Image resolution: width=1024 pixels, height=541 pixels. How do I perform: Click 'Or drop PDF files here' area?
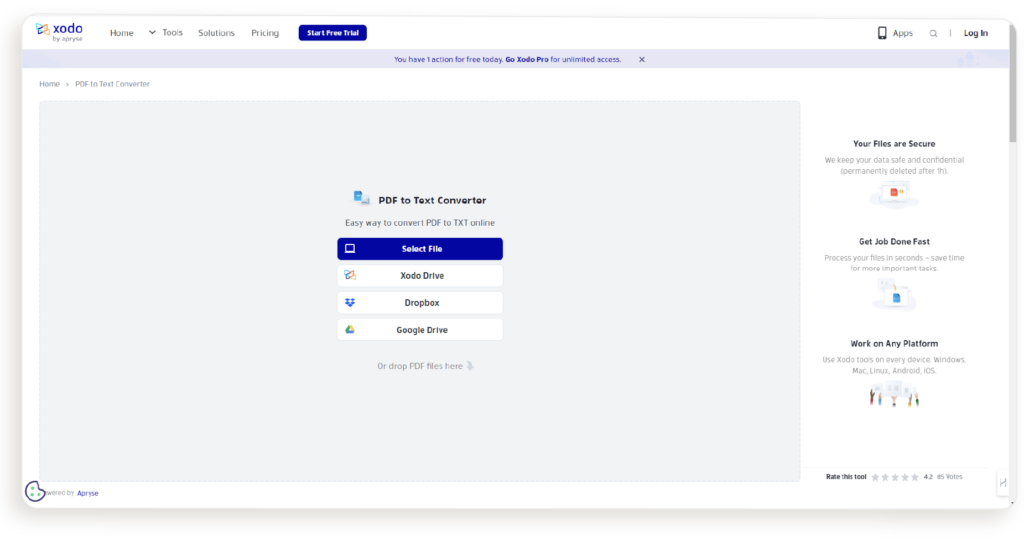pyautogui.click(x=425, y=366)
